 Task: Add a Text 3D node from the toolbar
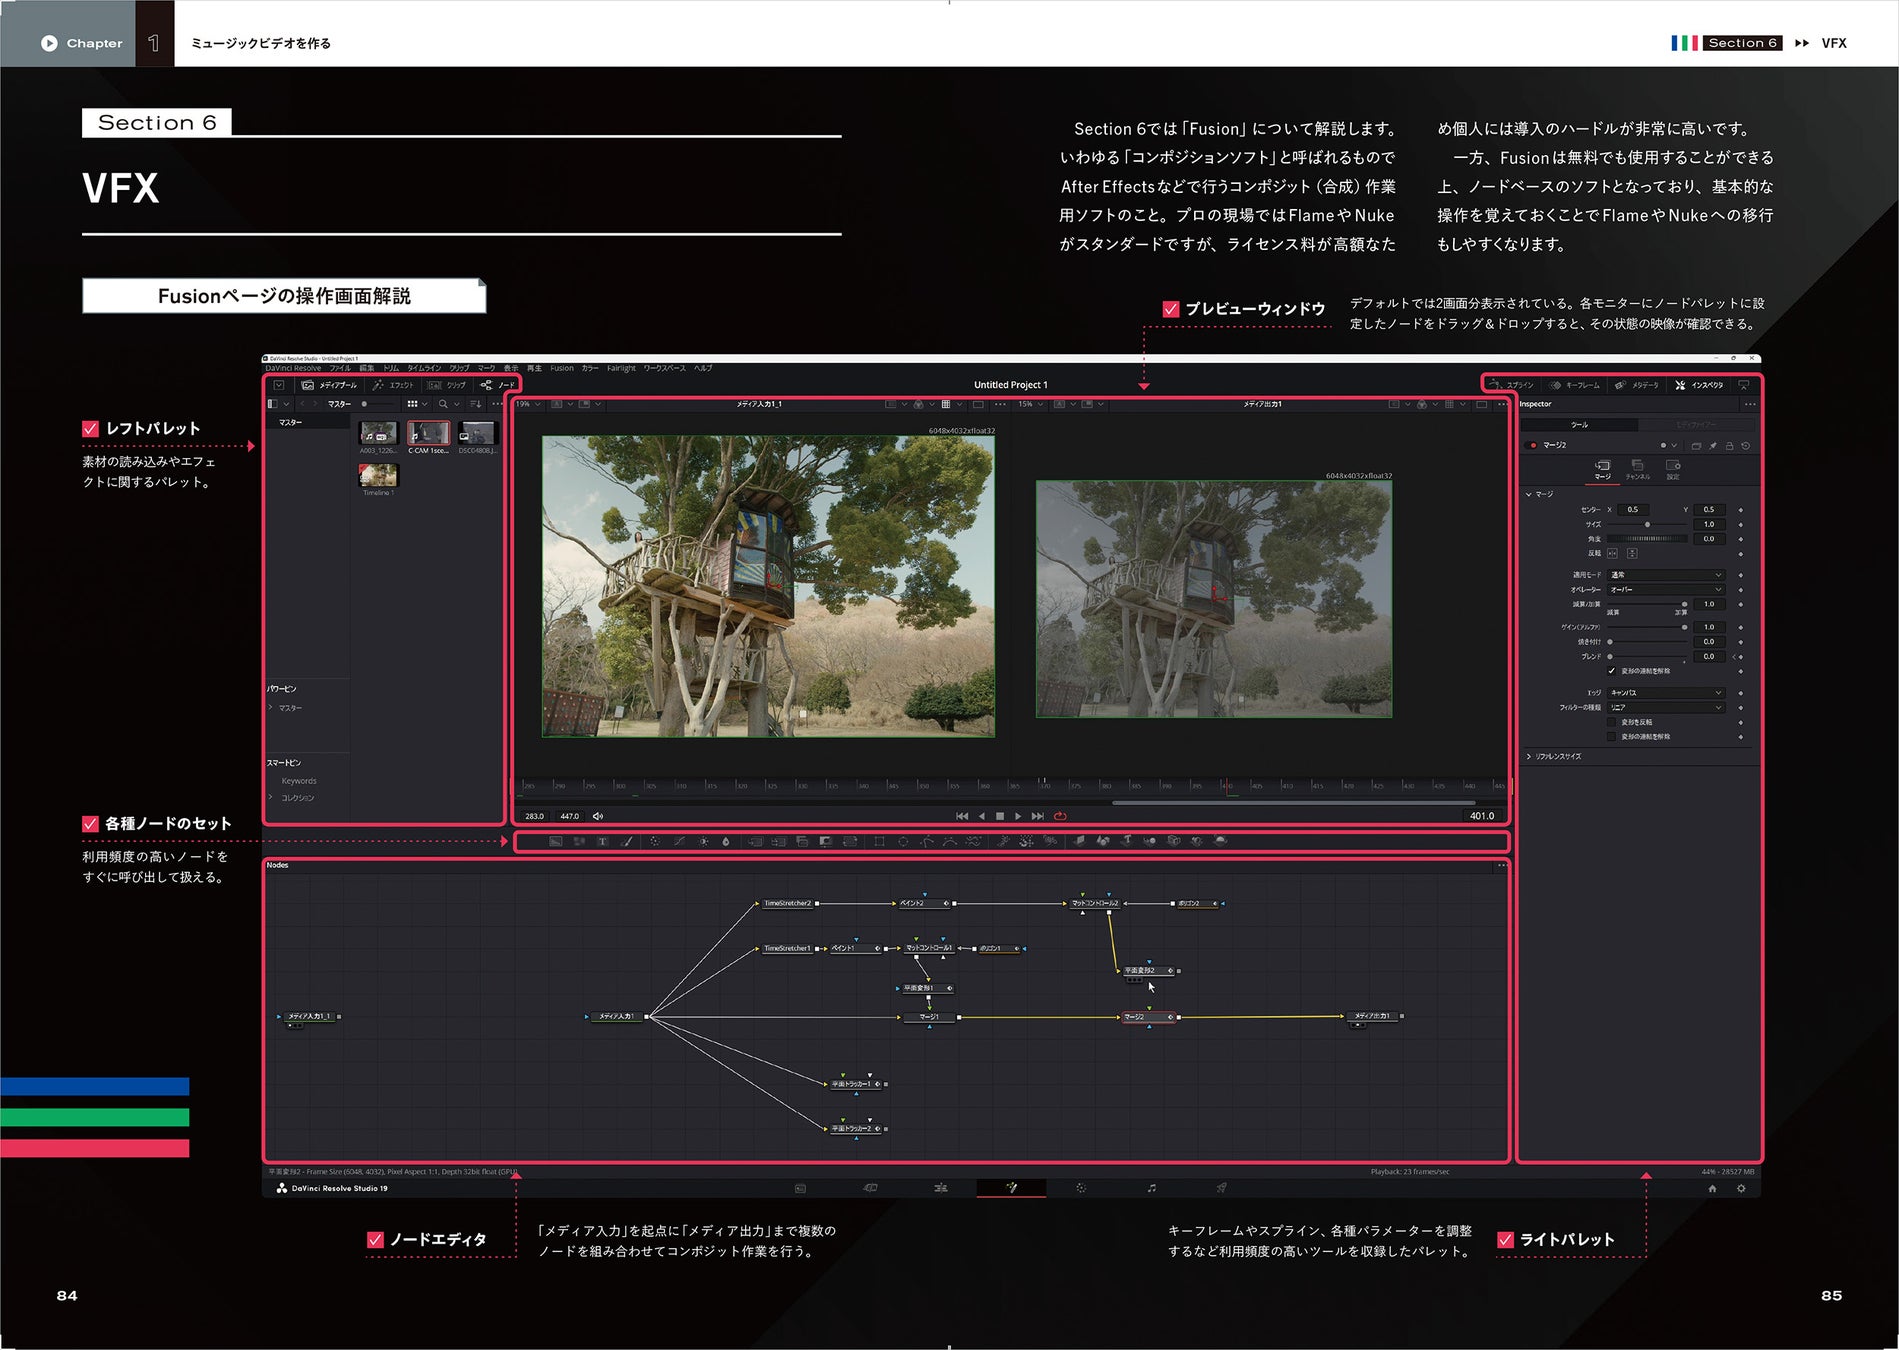(x=1127, y=841)
